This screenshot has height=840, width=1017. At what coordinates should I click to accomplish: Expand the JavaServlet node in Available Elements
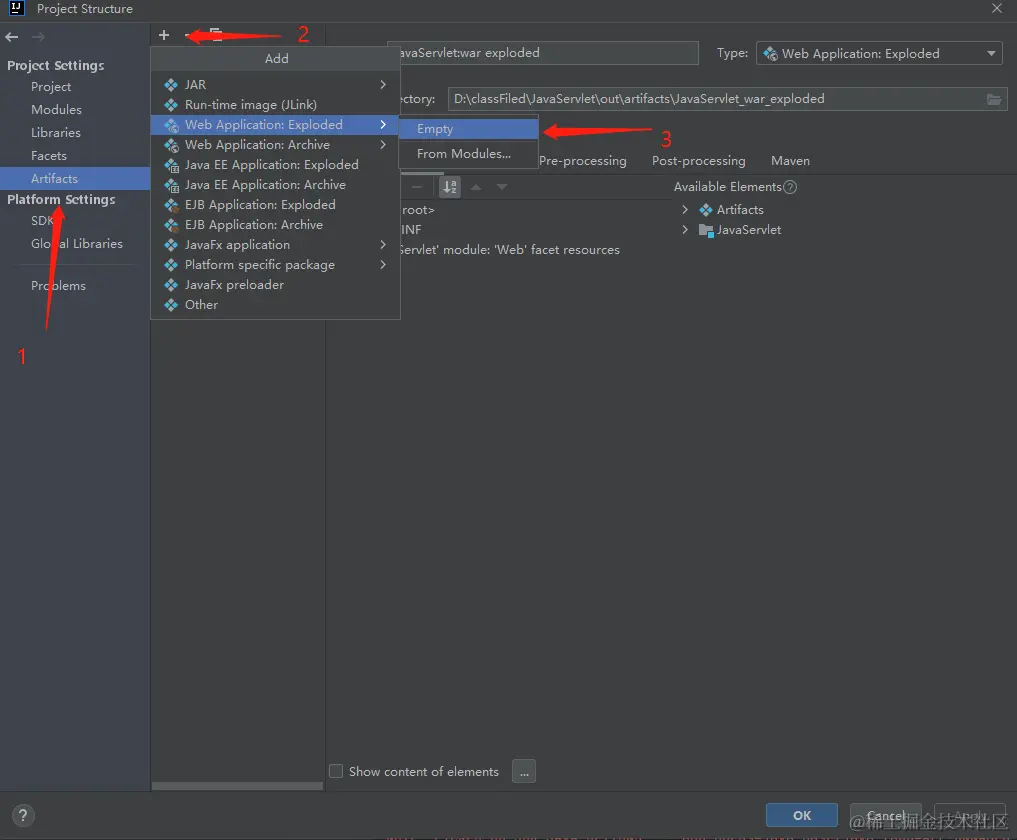pos(685,230)
